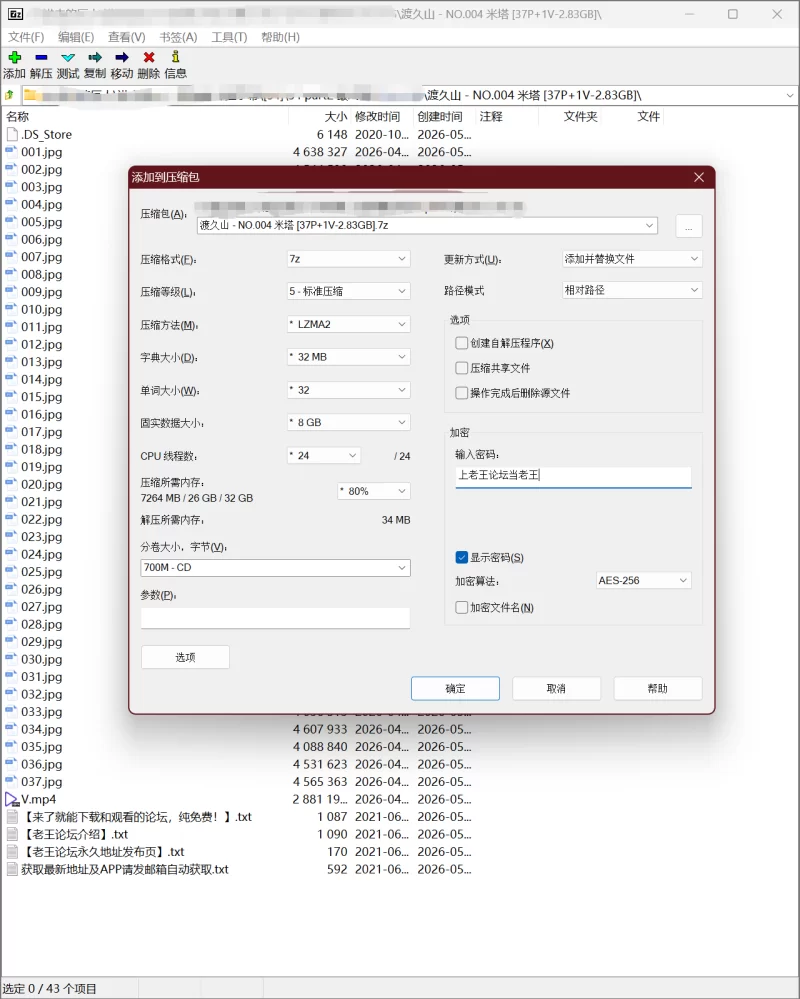800x999 pixels.
Task: Click the up-folder icon beside address bar
Action: coord(10,96)
